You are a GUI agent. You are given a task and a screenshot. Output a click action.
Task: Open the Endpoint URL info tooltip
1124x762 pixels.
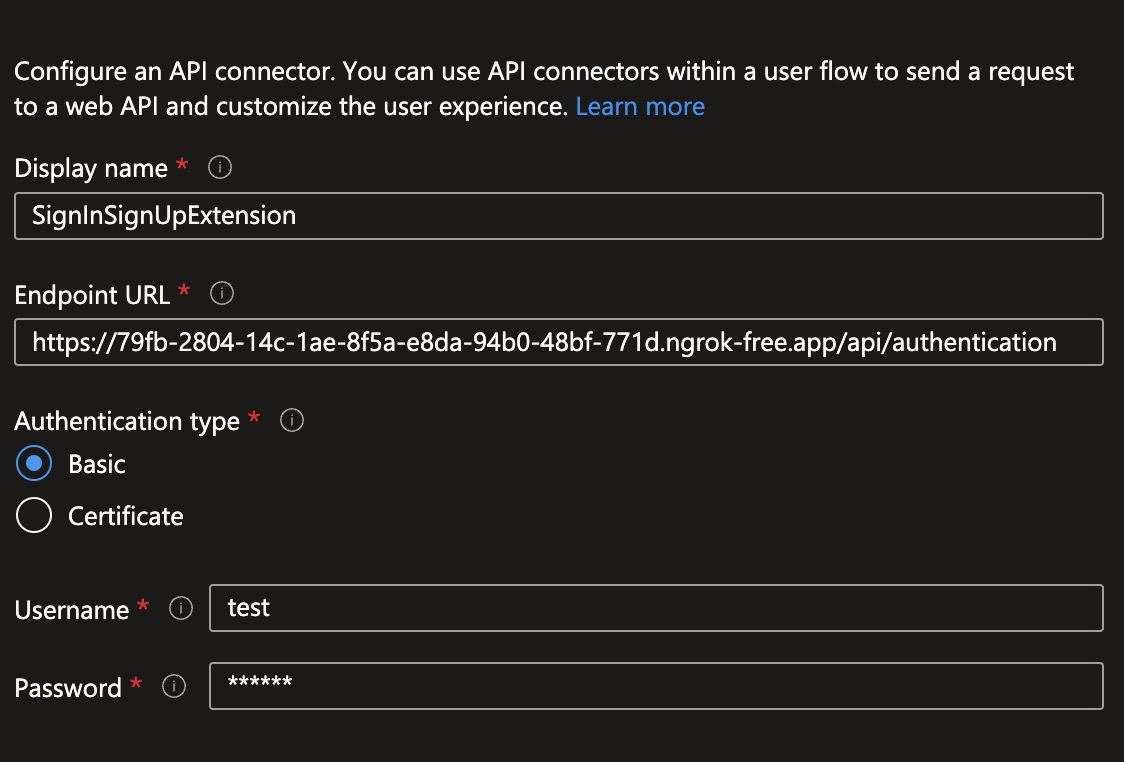tap(221, 293)
